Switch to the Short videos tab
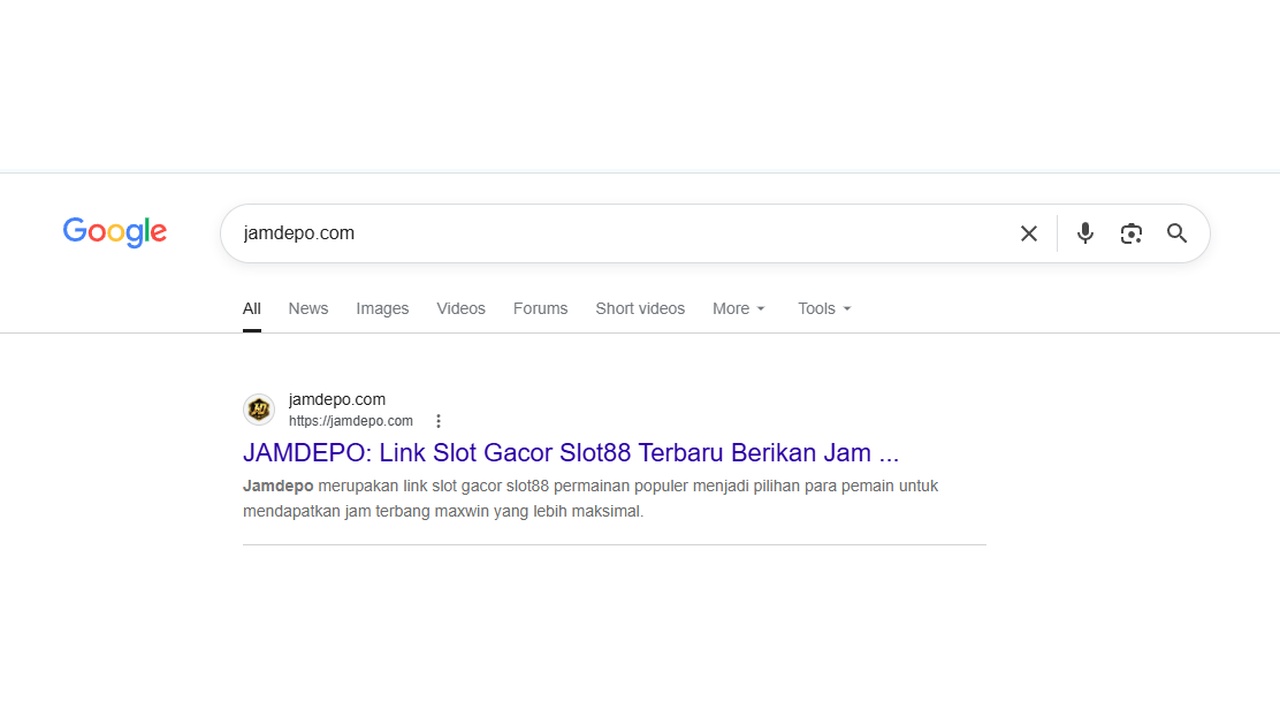The height and width of the screenshot is (720, 1280). (640, 308)
